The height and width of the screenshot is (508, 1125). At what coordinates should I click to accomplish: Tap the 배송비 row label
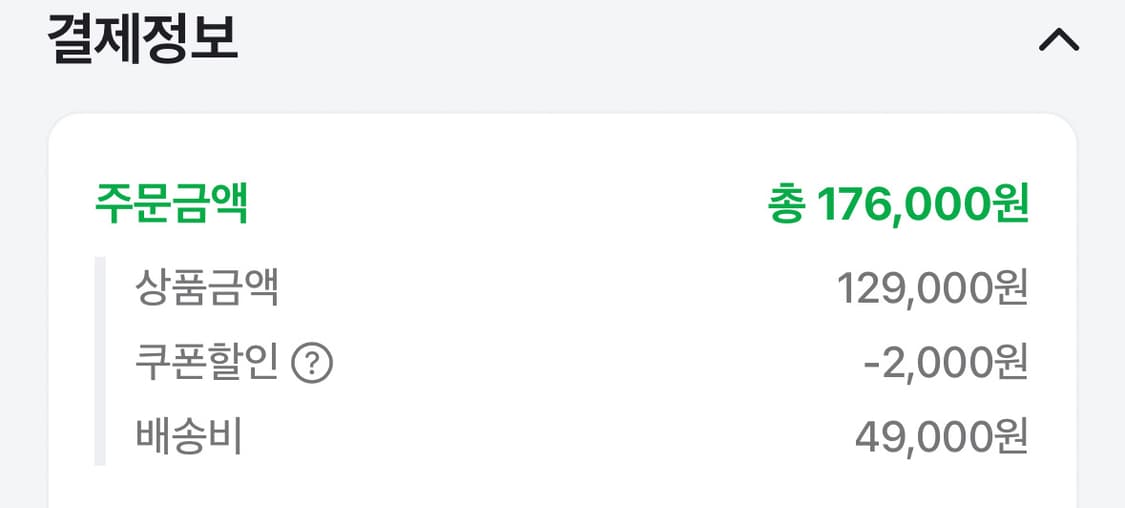189,437
